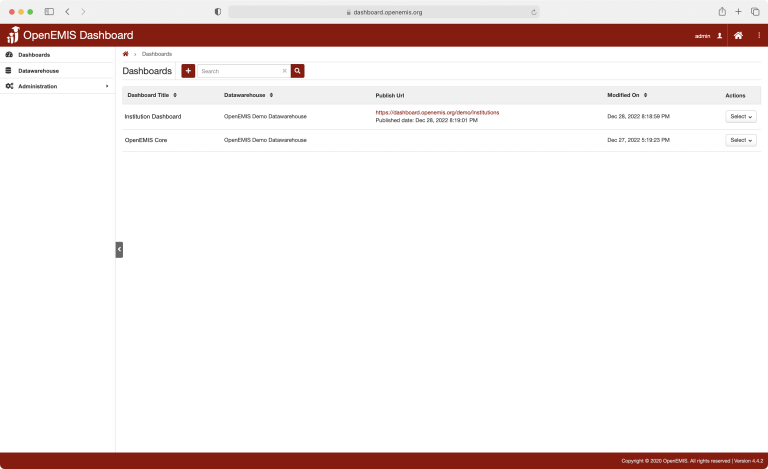Image resolution: width=768 pixels, height=469 pixels.
Task: Click the add new dashboard plus button
Action: tap(188, 71)
